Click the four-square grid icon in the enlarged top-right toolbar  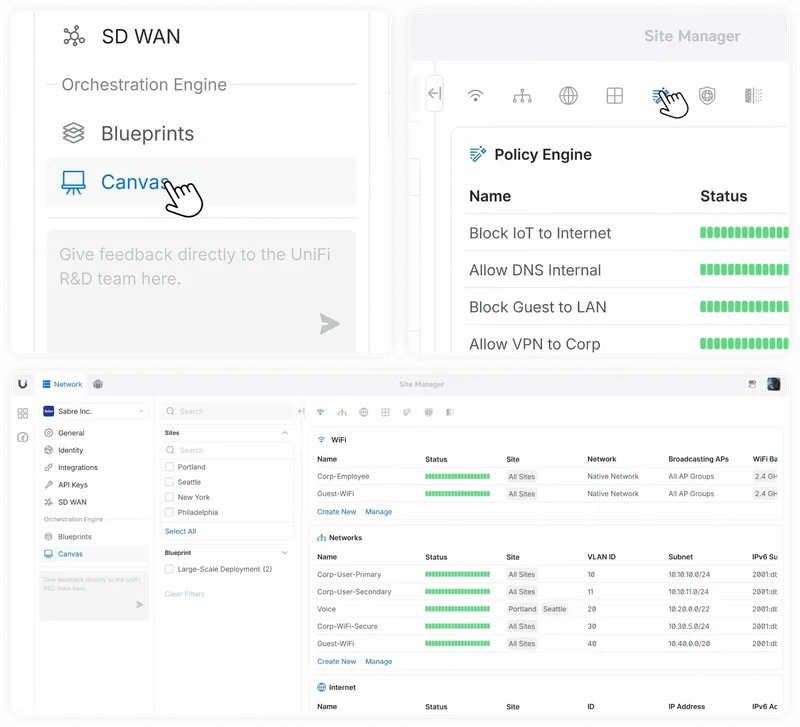click(614, 95)
